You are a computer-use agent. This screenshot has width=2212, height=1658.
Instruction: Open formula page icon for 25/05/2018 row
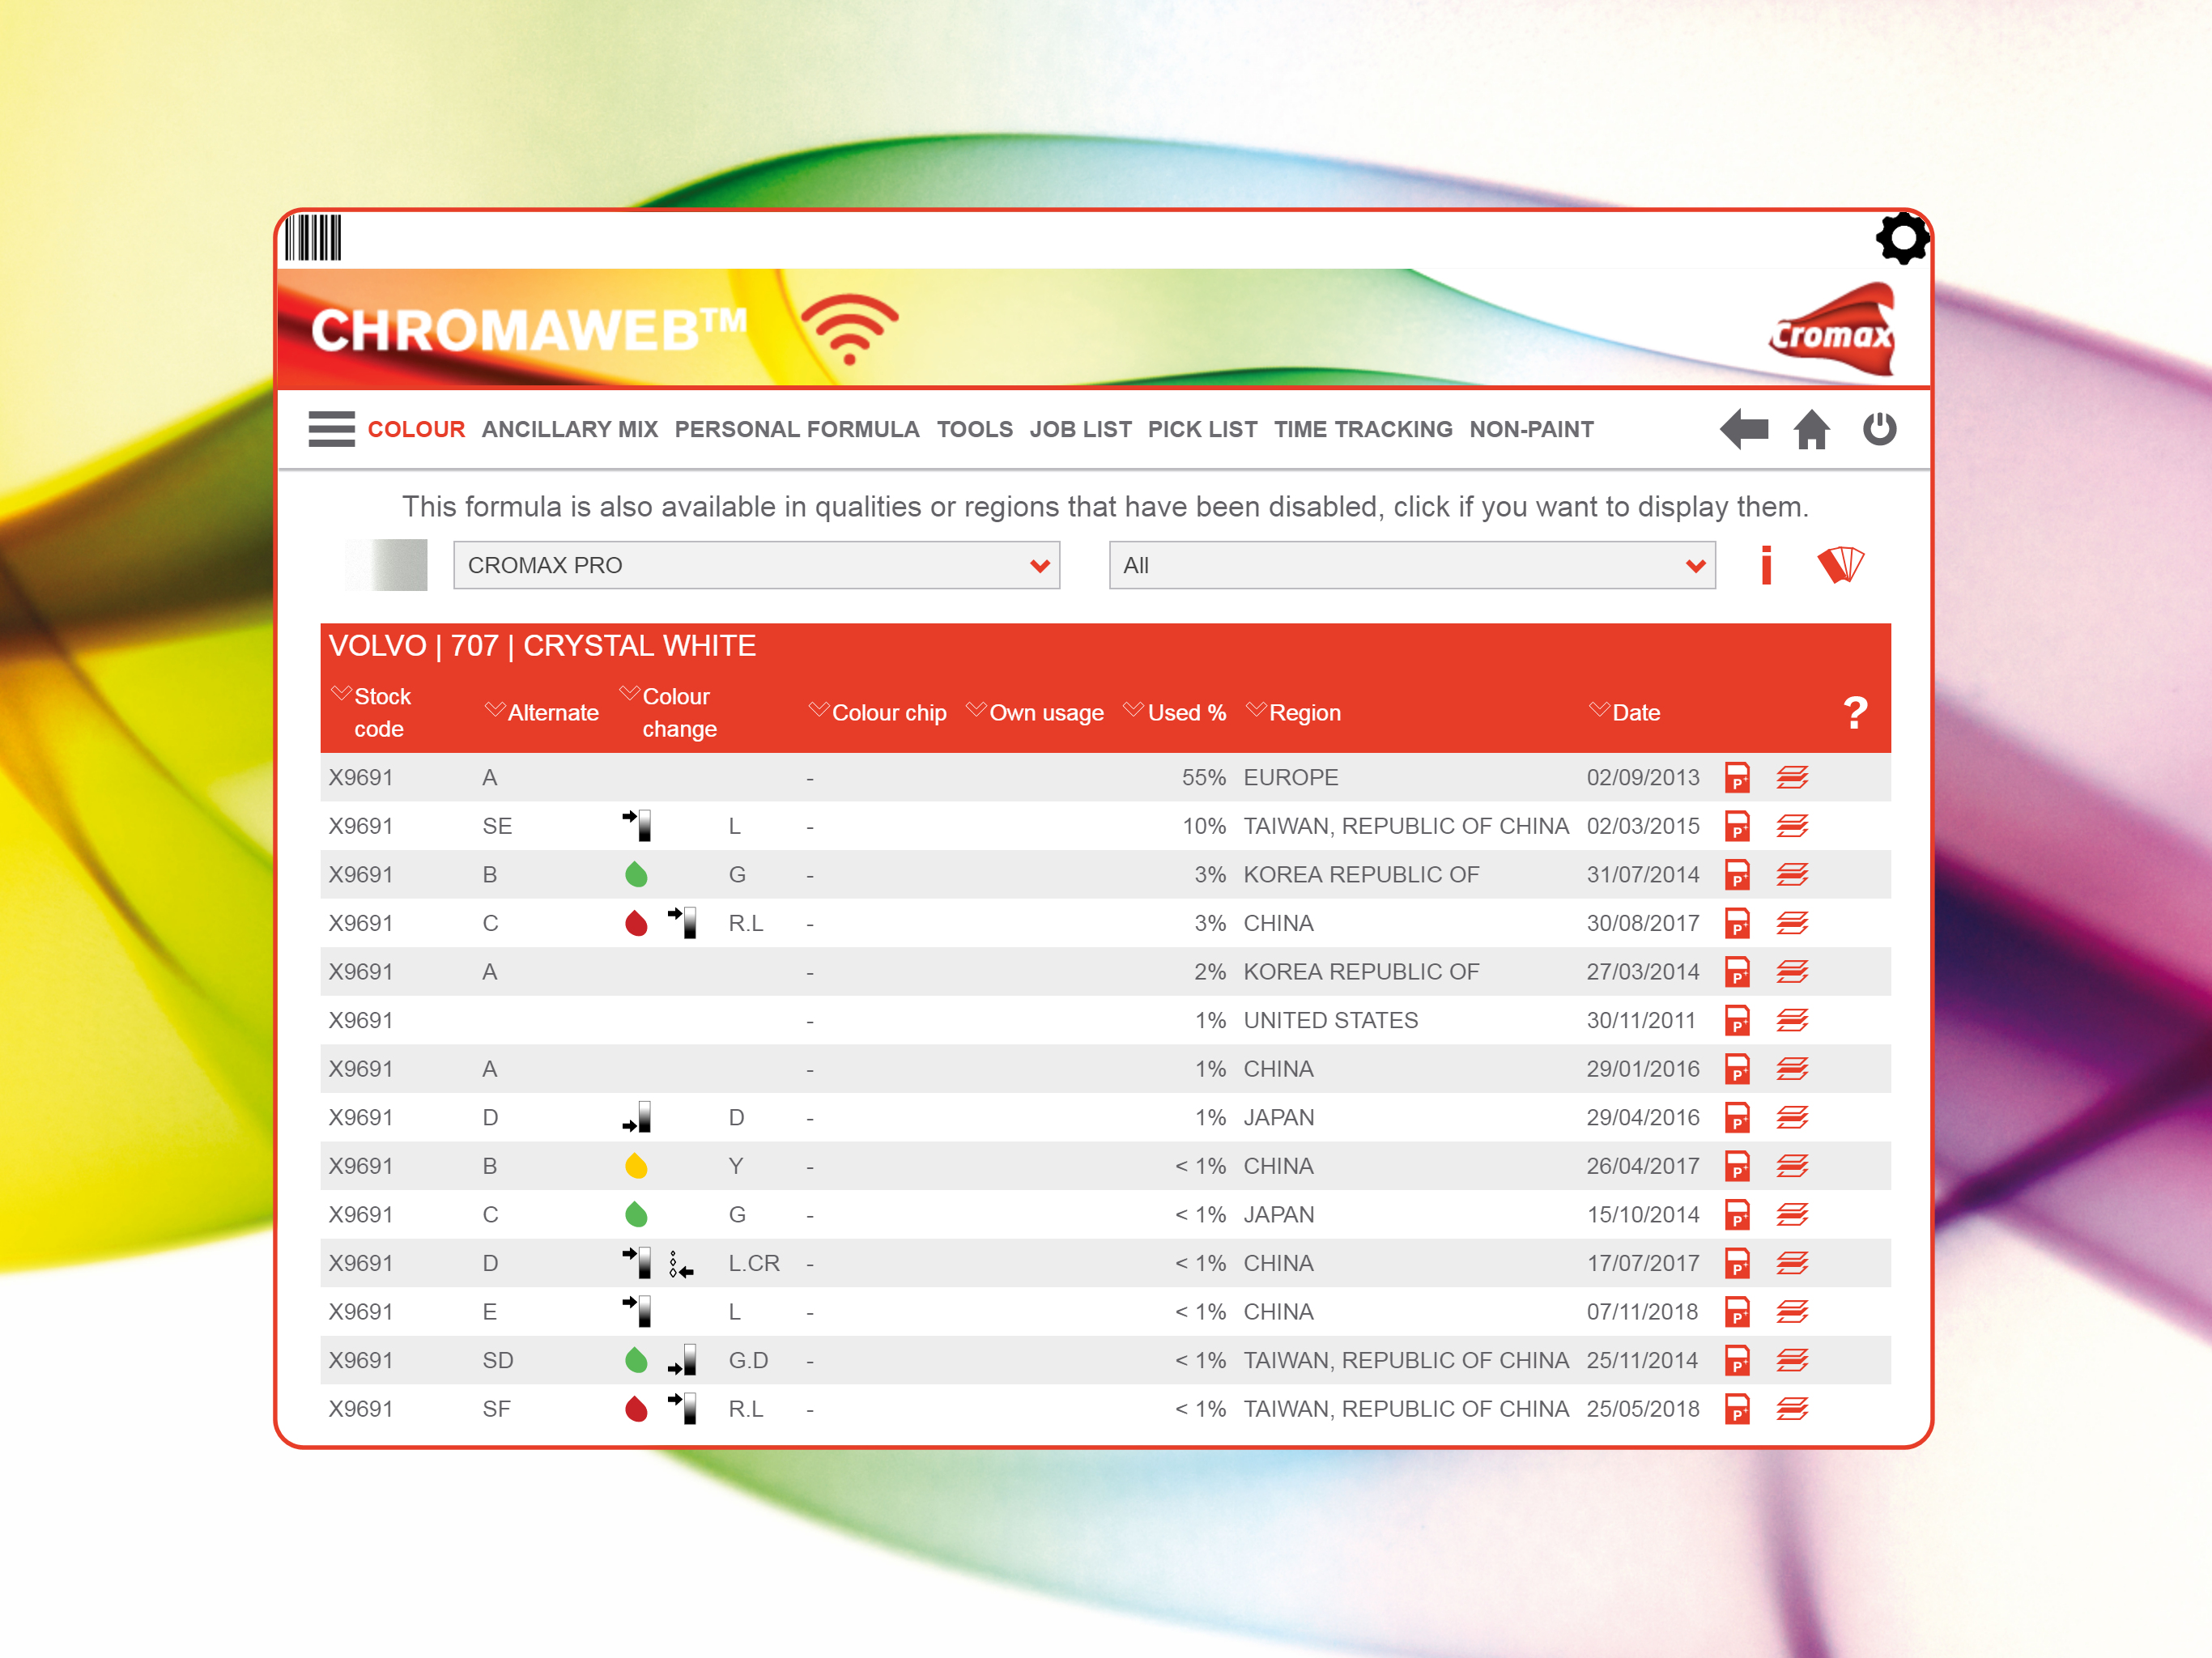1737,1409
